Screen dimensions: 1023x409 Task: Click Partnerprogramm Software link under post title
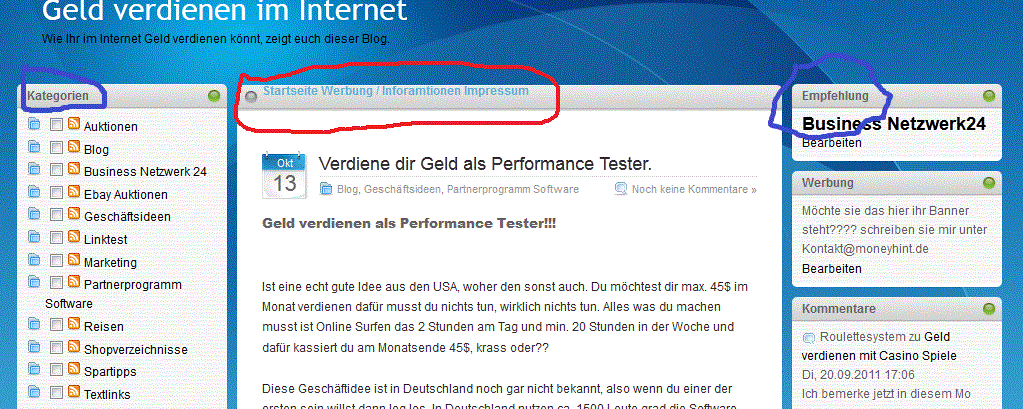pos(513,189)
